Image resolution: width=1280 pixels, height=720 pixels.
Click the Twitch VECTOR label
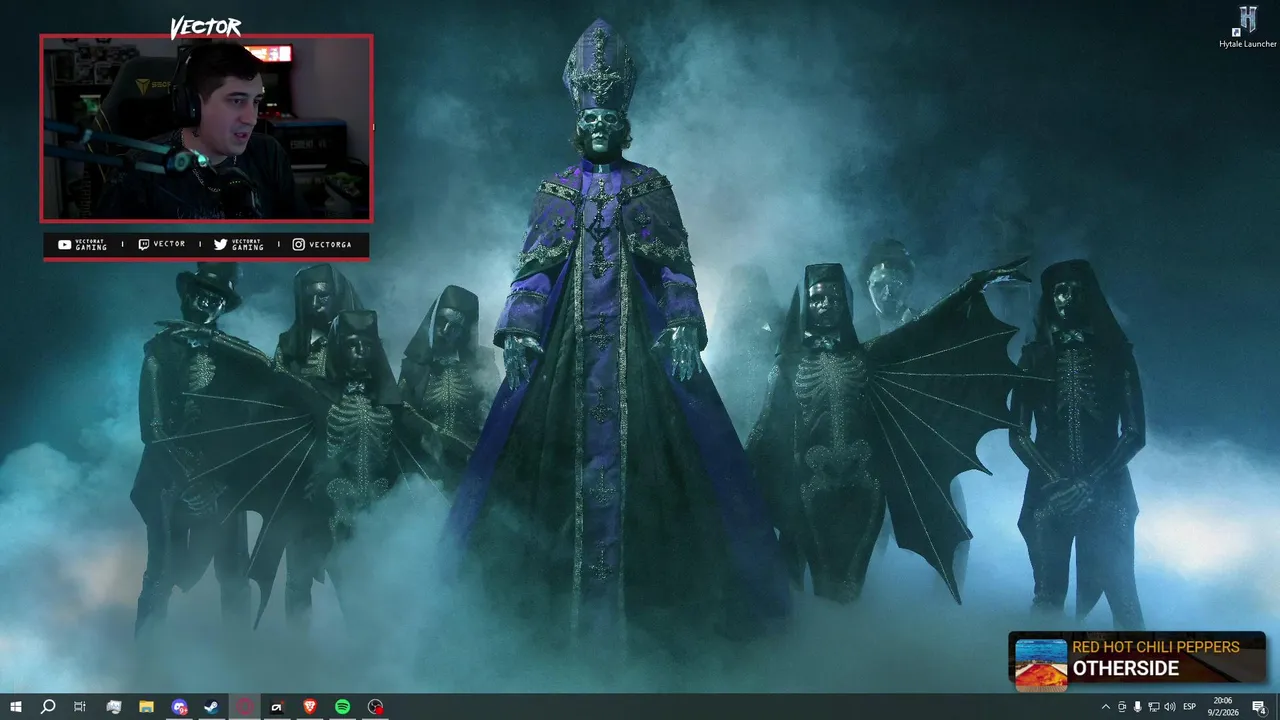tap(162, 244)
